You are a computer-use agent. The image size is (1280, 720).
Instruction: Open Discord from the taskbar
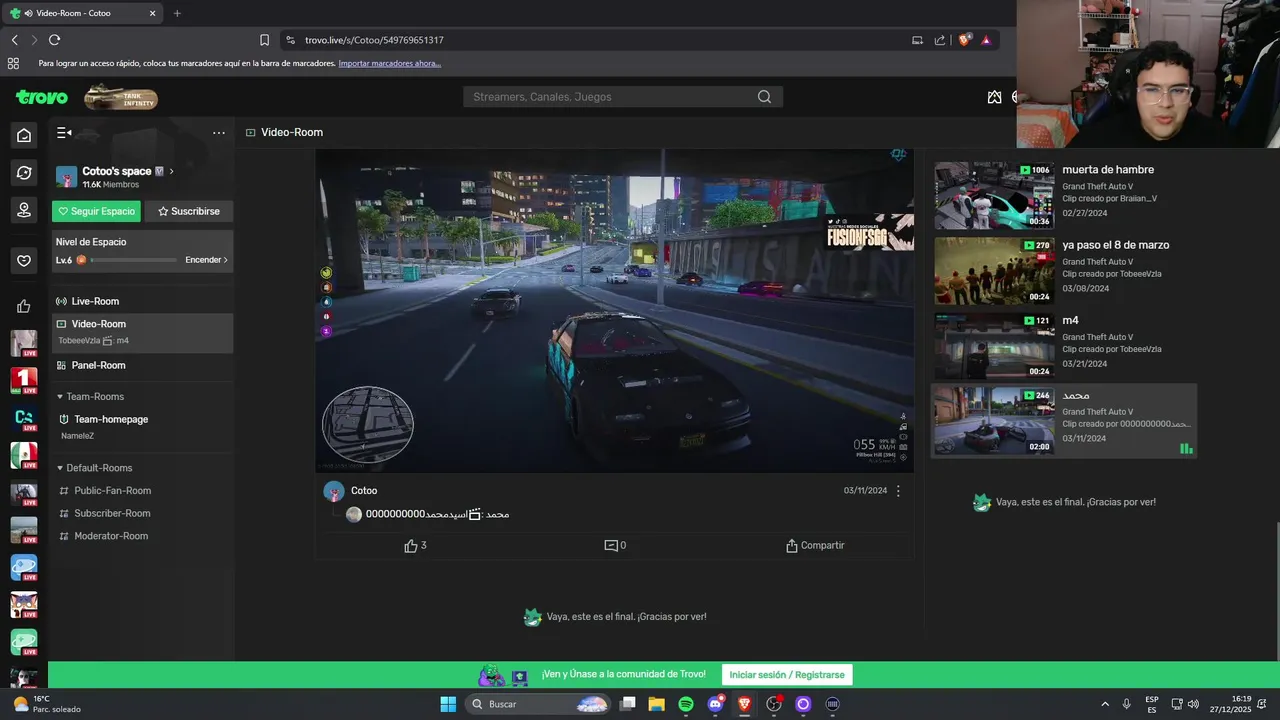715,704
